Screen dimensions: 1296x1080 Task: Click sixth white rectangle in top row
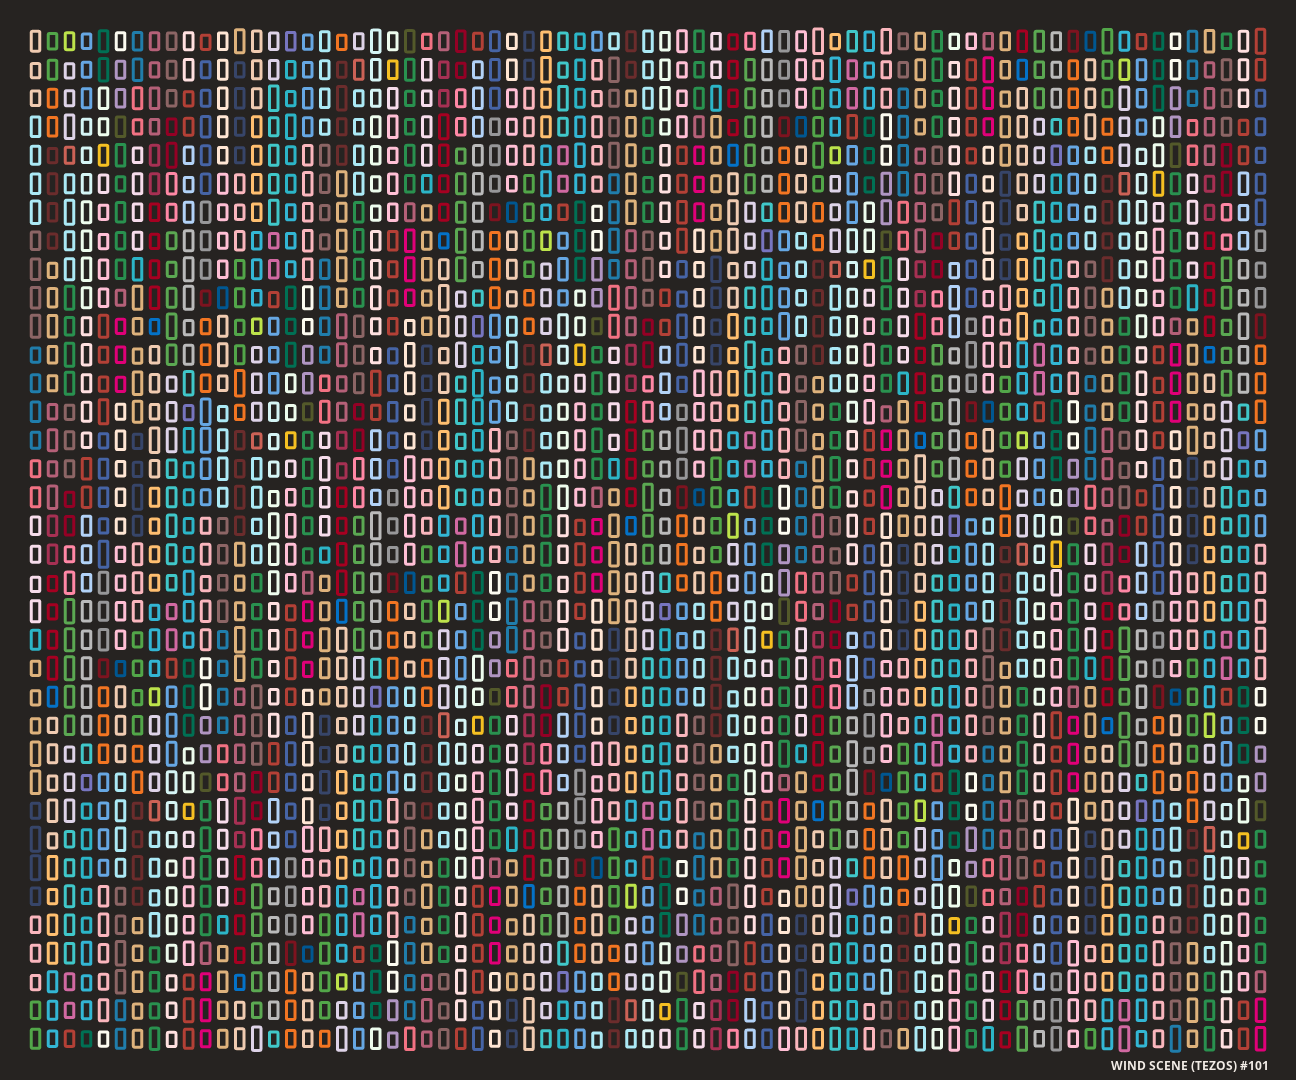(120, 41)
